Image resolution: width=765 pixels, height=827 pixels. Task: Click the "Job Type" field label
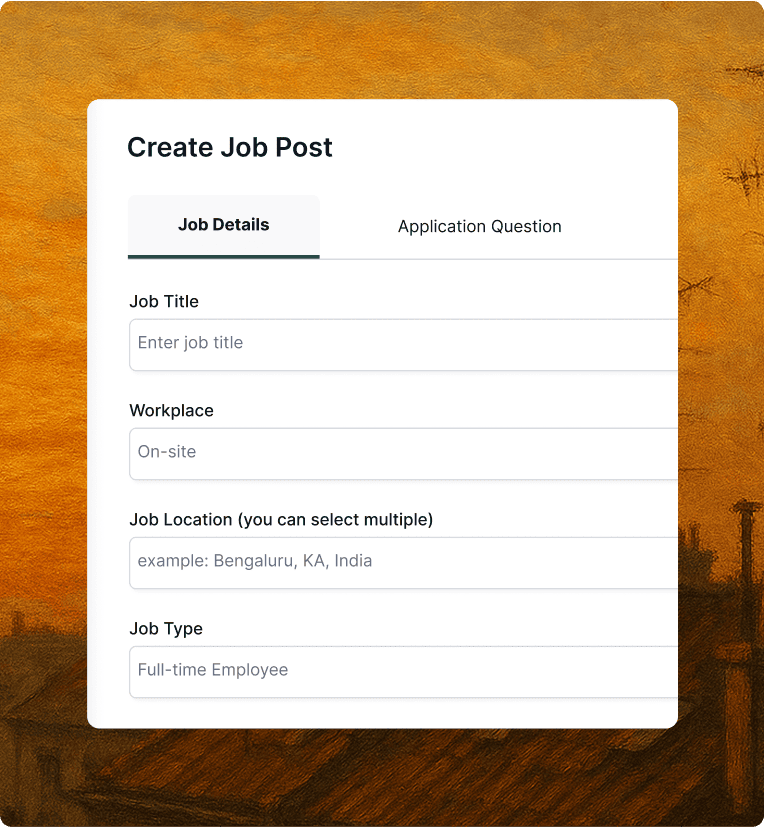[166, 628]
